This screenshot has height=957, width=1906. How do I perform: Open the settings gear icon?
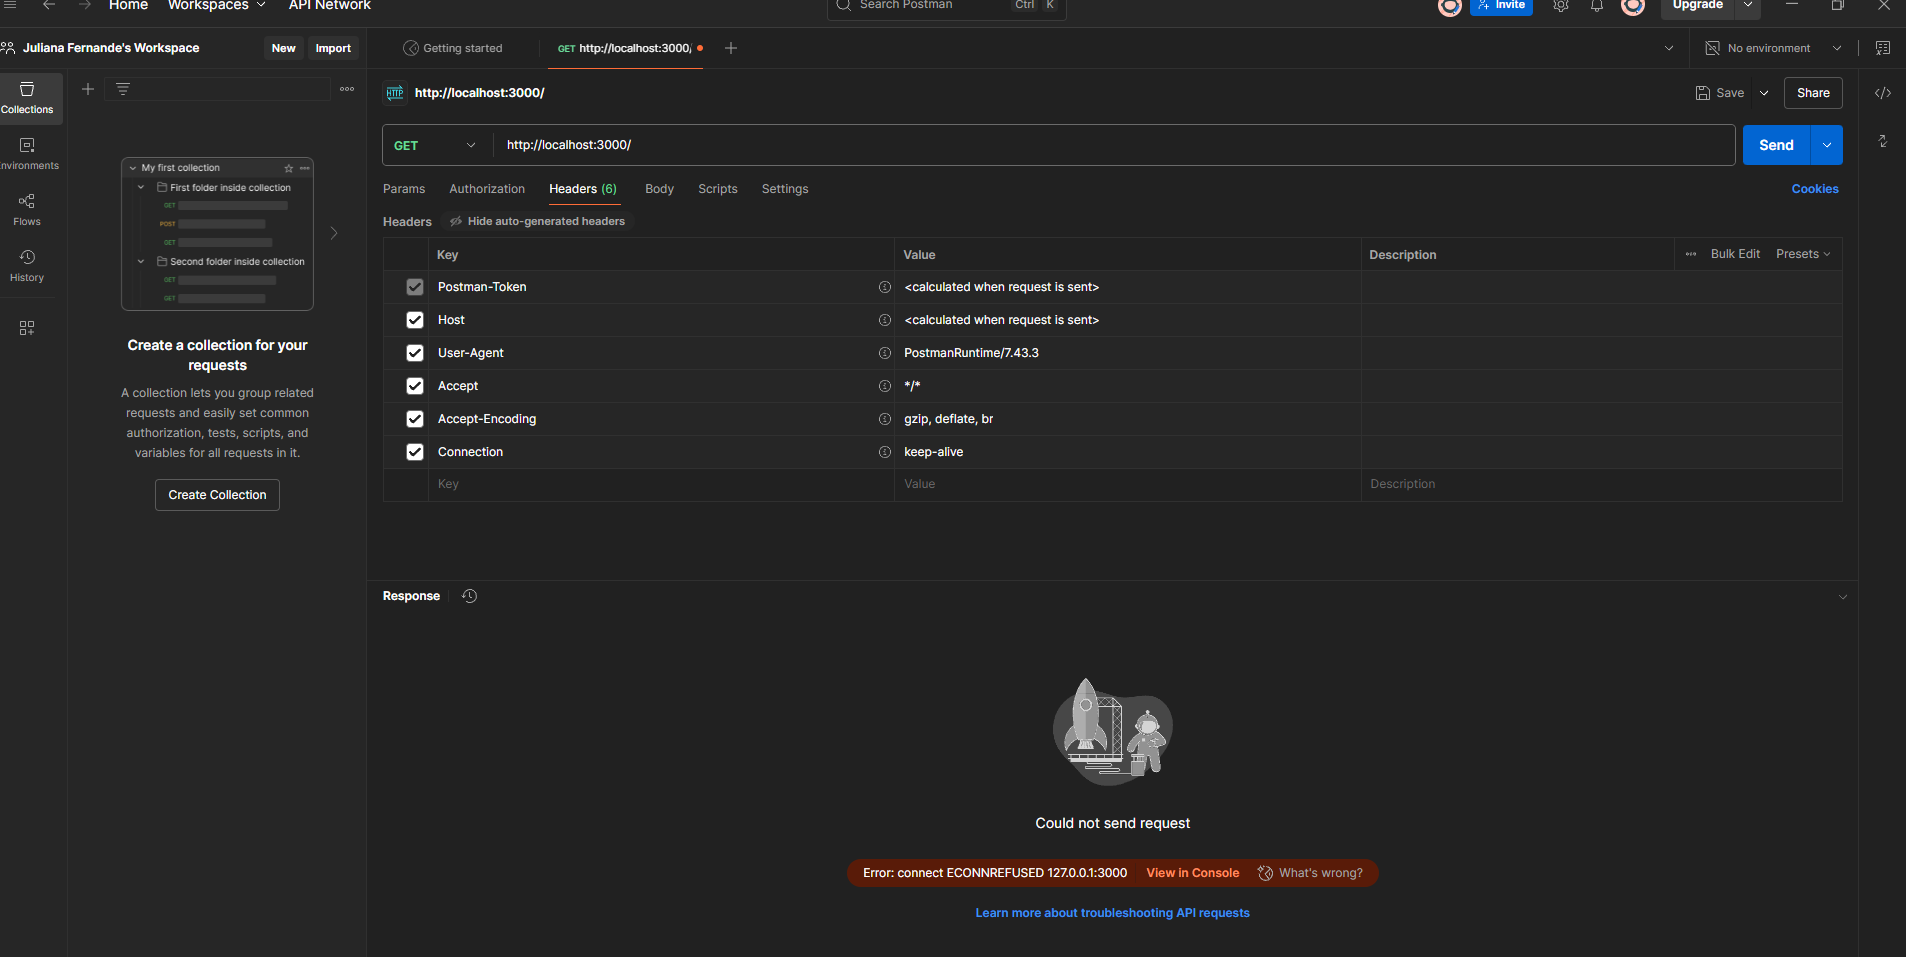[1561, 6]
